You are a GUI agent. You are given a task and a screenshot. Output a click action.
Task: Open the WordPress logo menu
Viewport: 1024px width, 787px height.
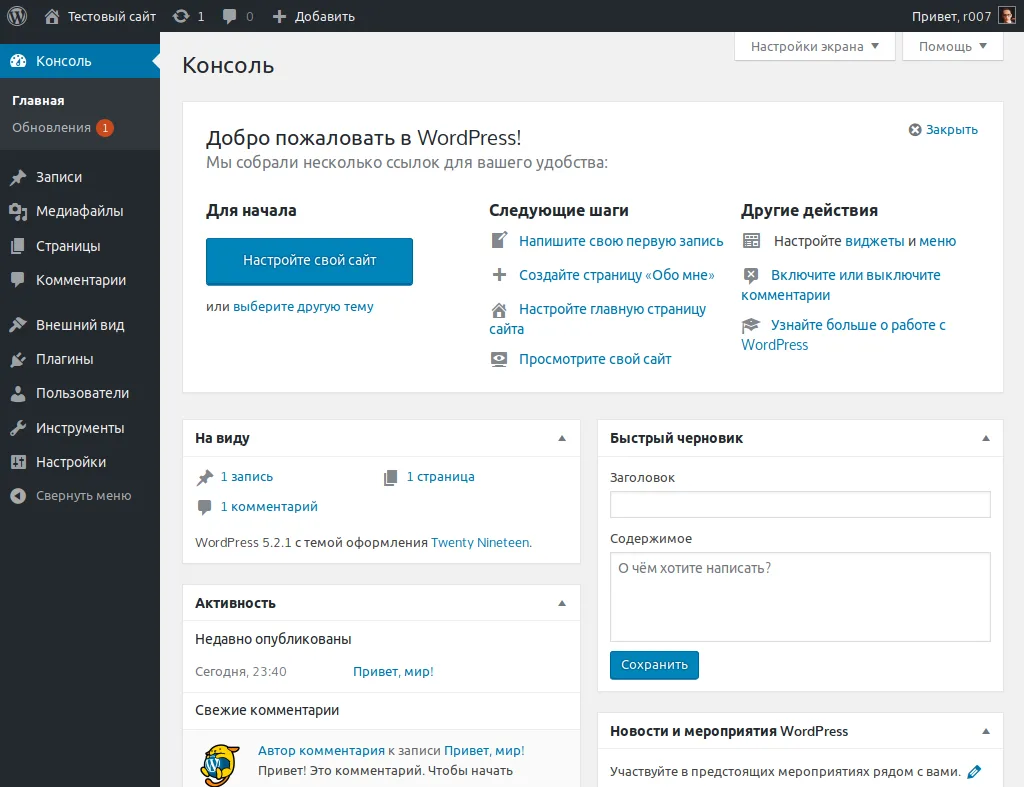17,16
